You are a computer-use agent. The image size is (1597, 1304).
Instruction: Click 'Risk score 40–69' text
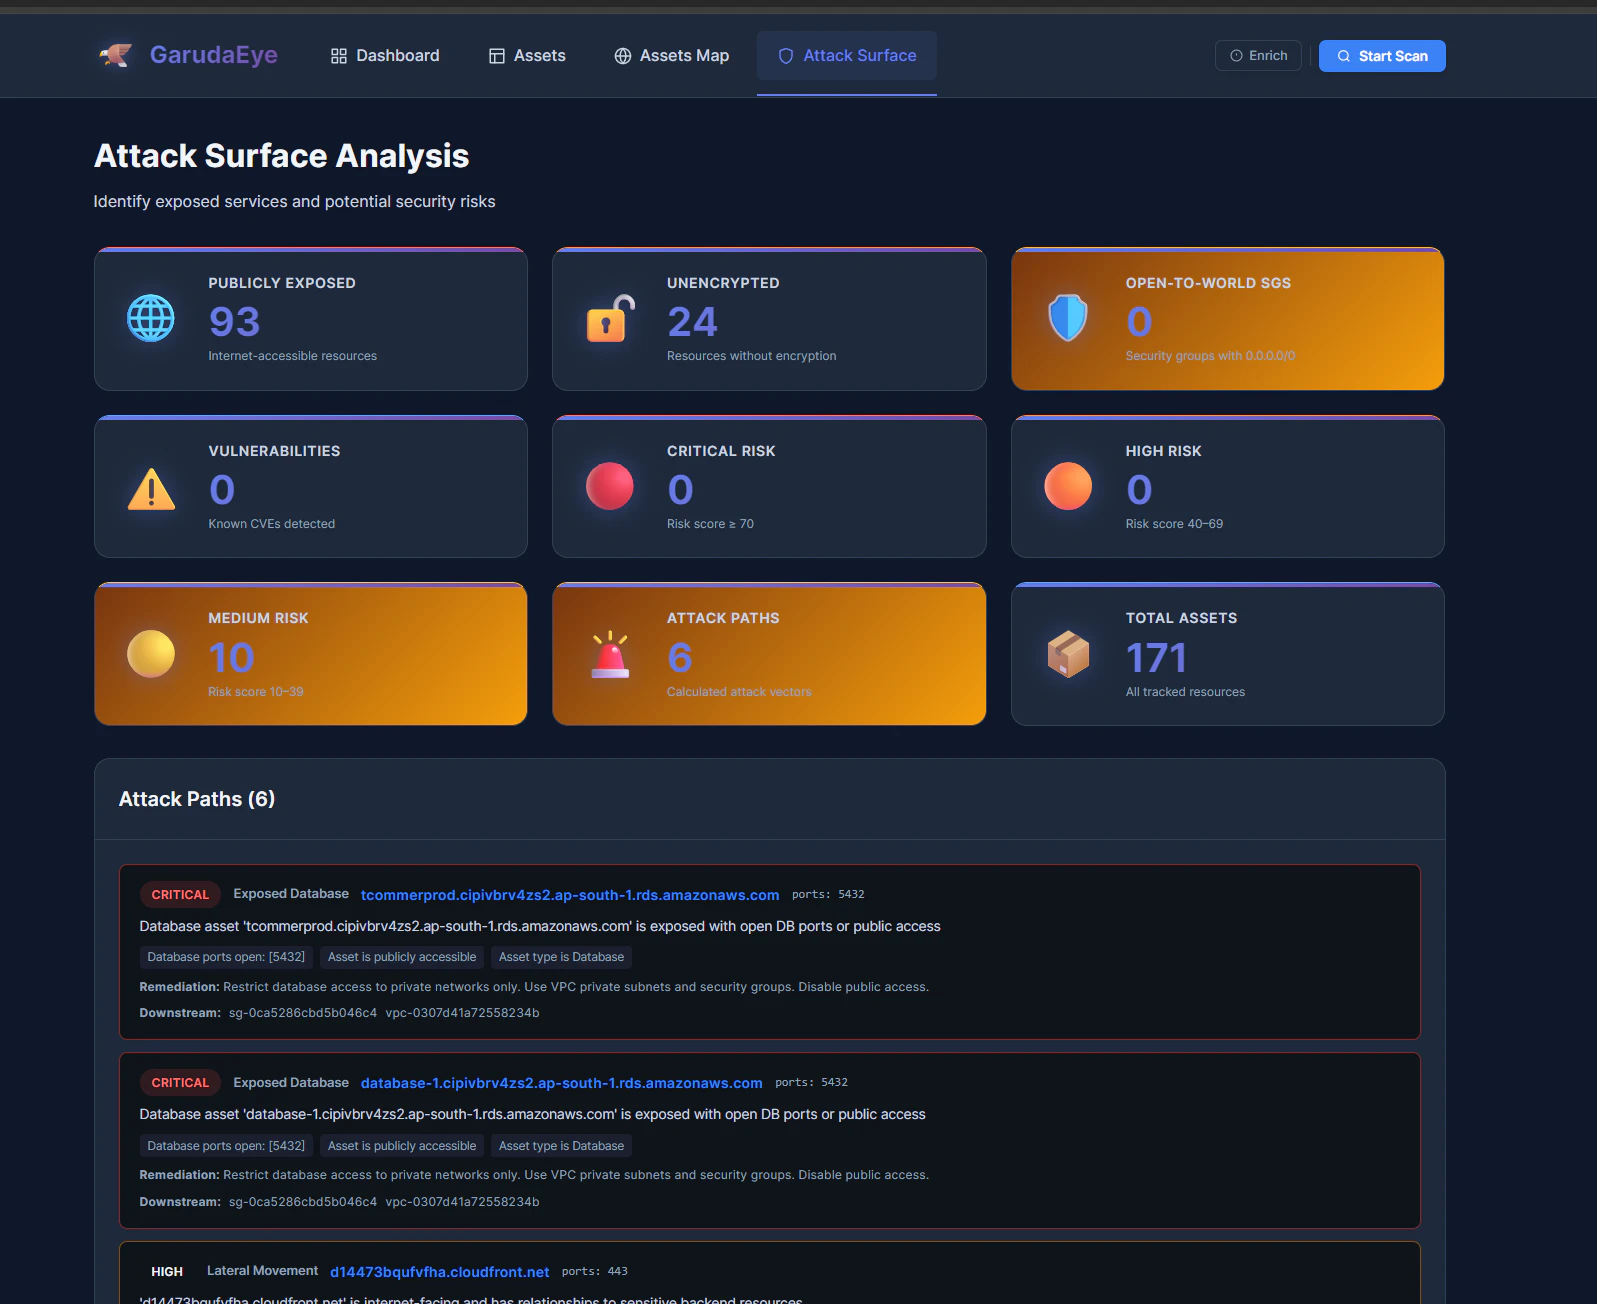coord(1174,524)
